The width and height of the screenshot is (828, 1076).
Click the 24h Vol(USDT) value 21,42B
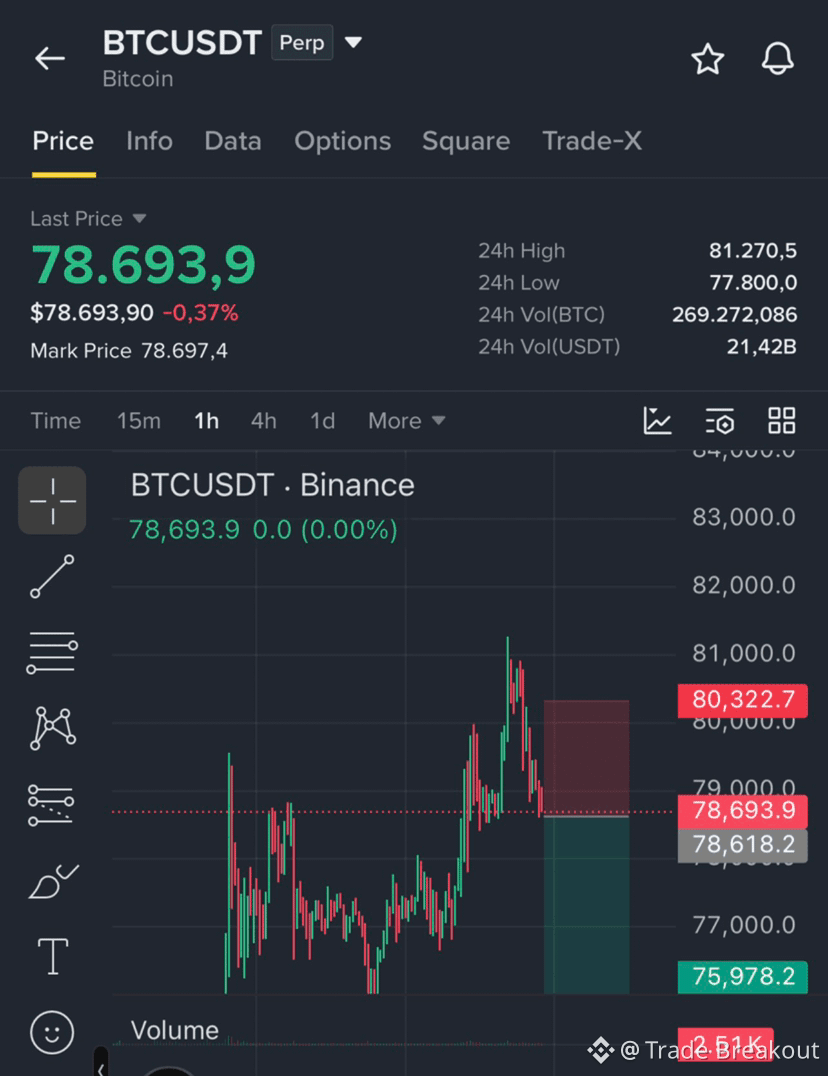point(761,347)
